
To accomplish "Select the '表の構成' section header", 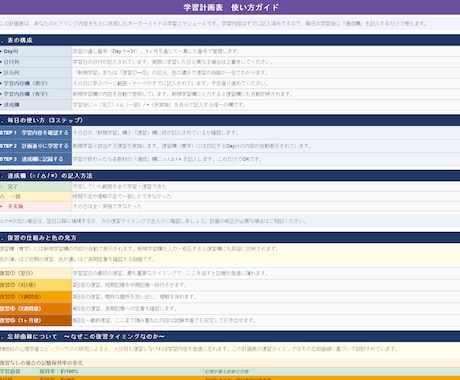I will coord(230,40).
